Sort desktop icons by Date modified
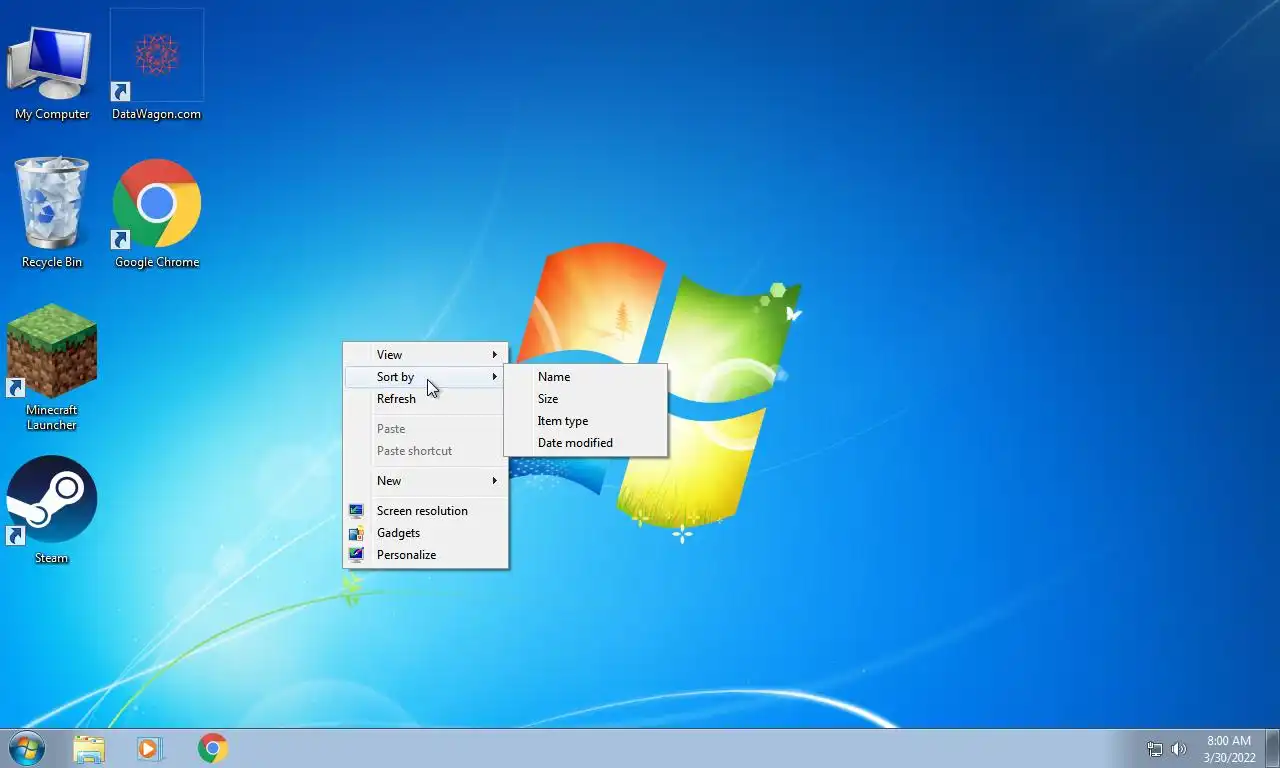Screen dimensions: 1280x768 coord(585,443)
